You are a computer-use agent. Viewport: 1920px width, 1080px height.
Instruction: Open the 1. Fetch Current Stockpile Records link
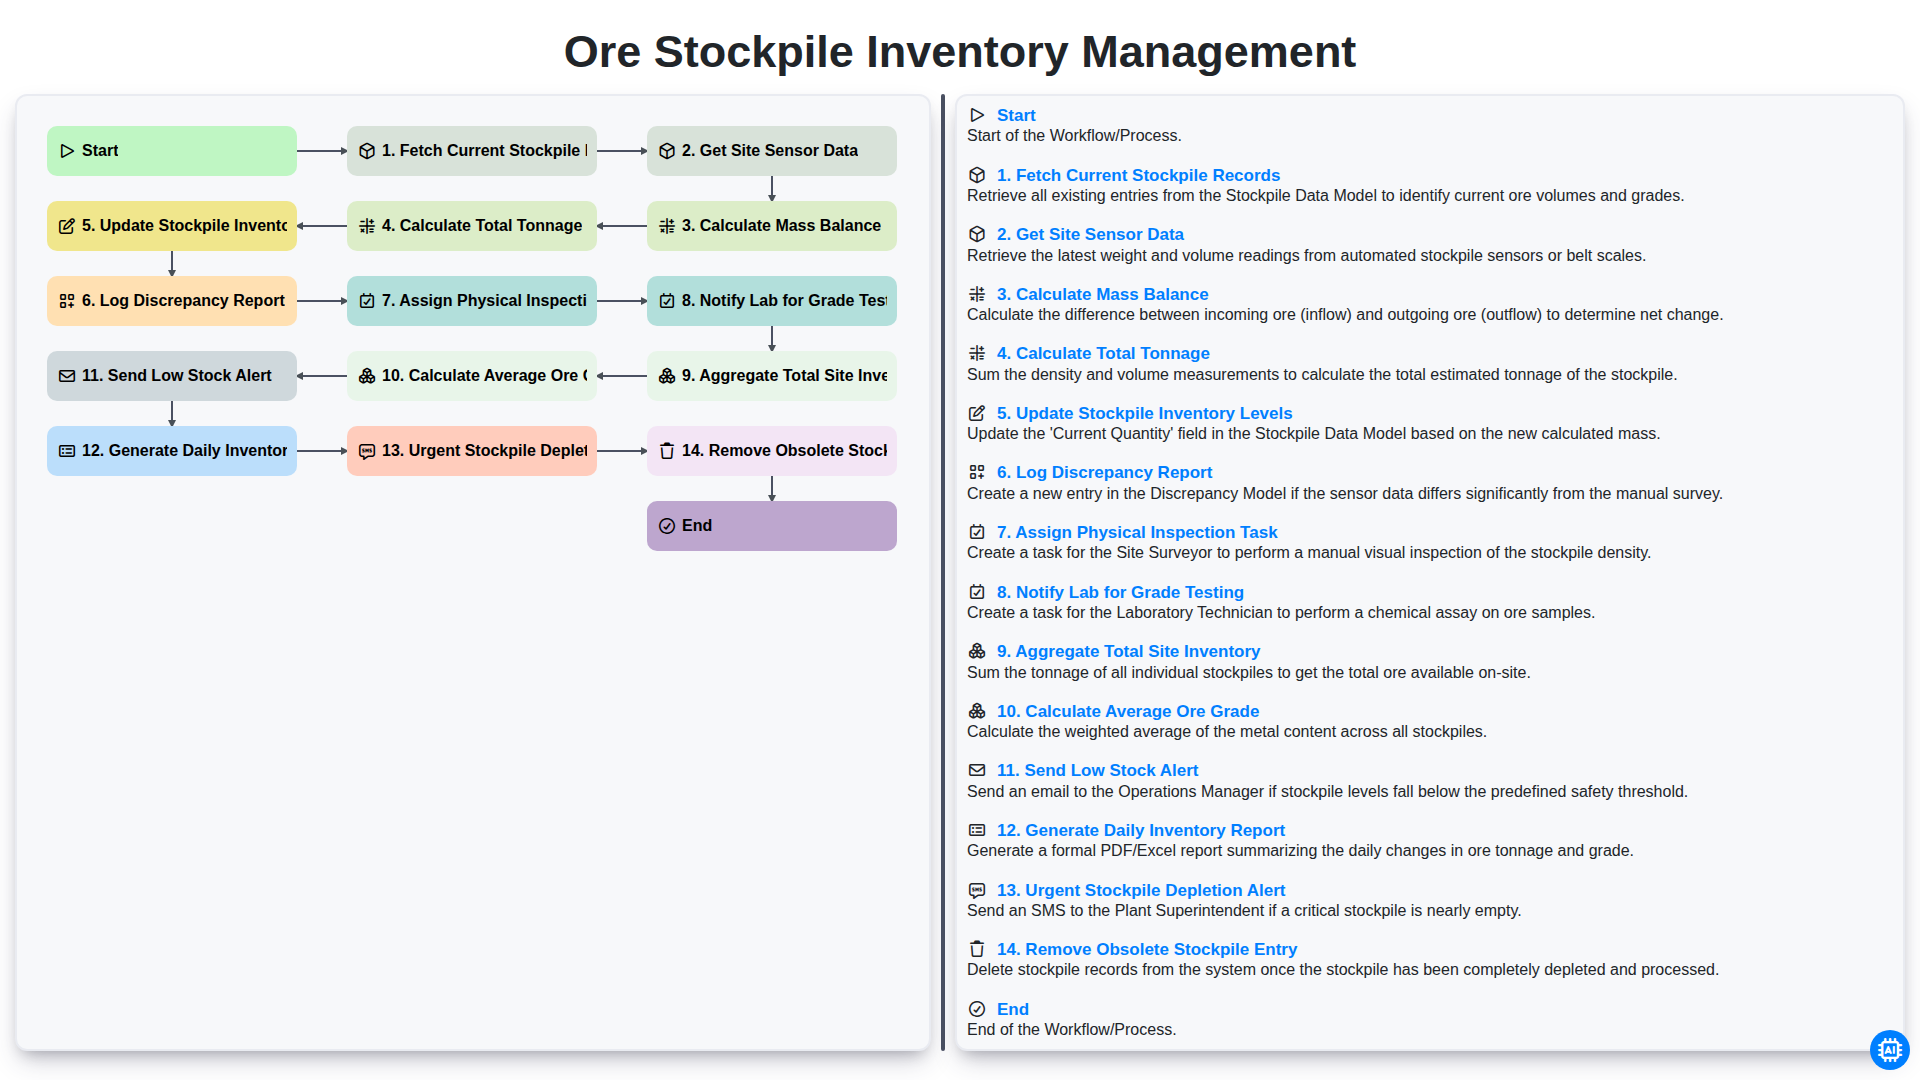click(x=1138, y=175)
